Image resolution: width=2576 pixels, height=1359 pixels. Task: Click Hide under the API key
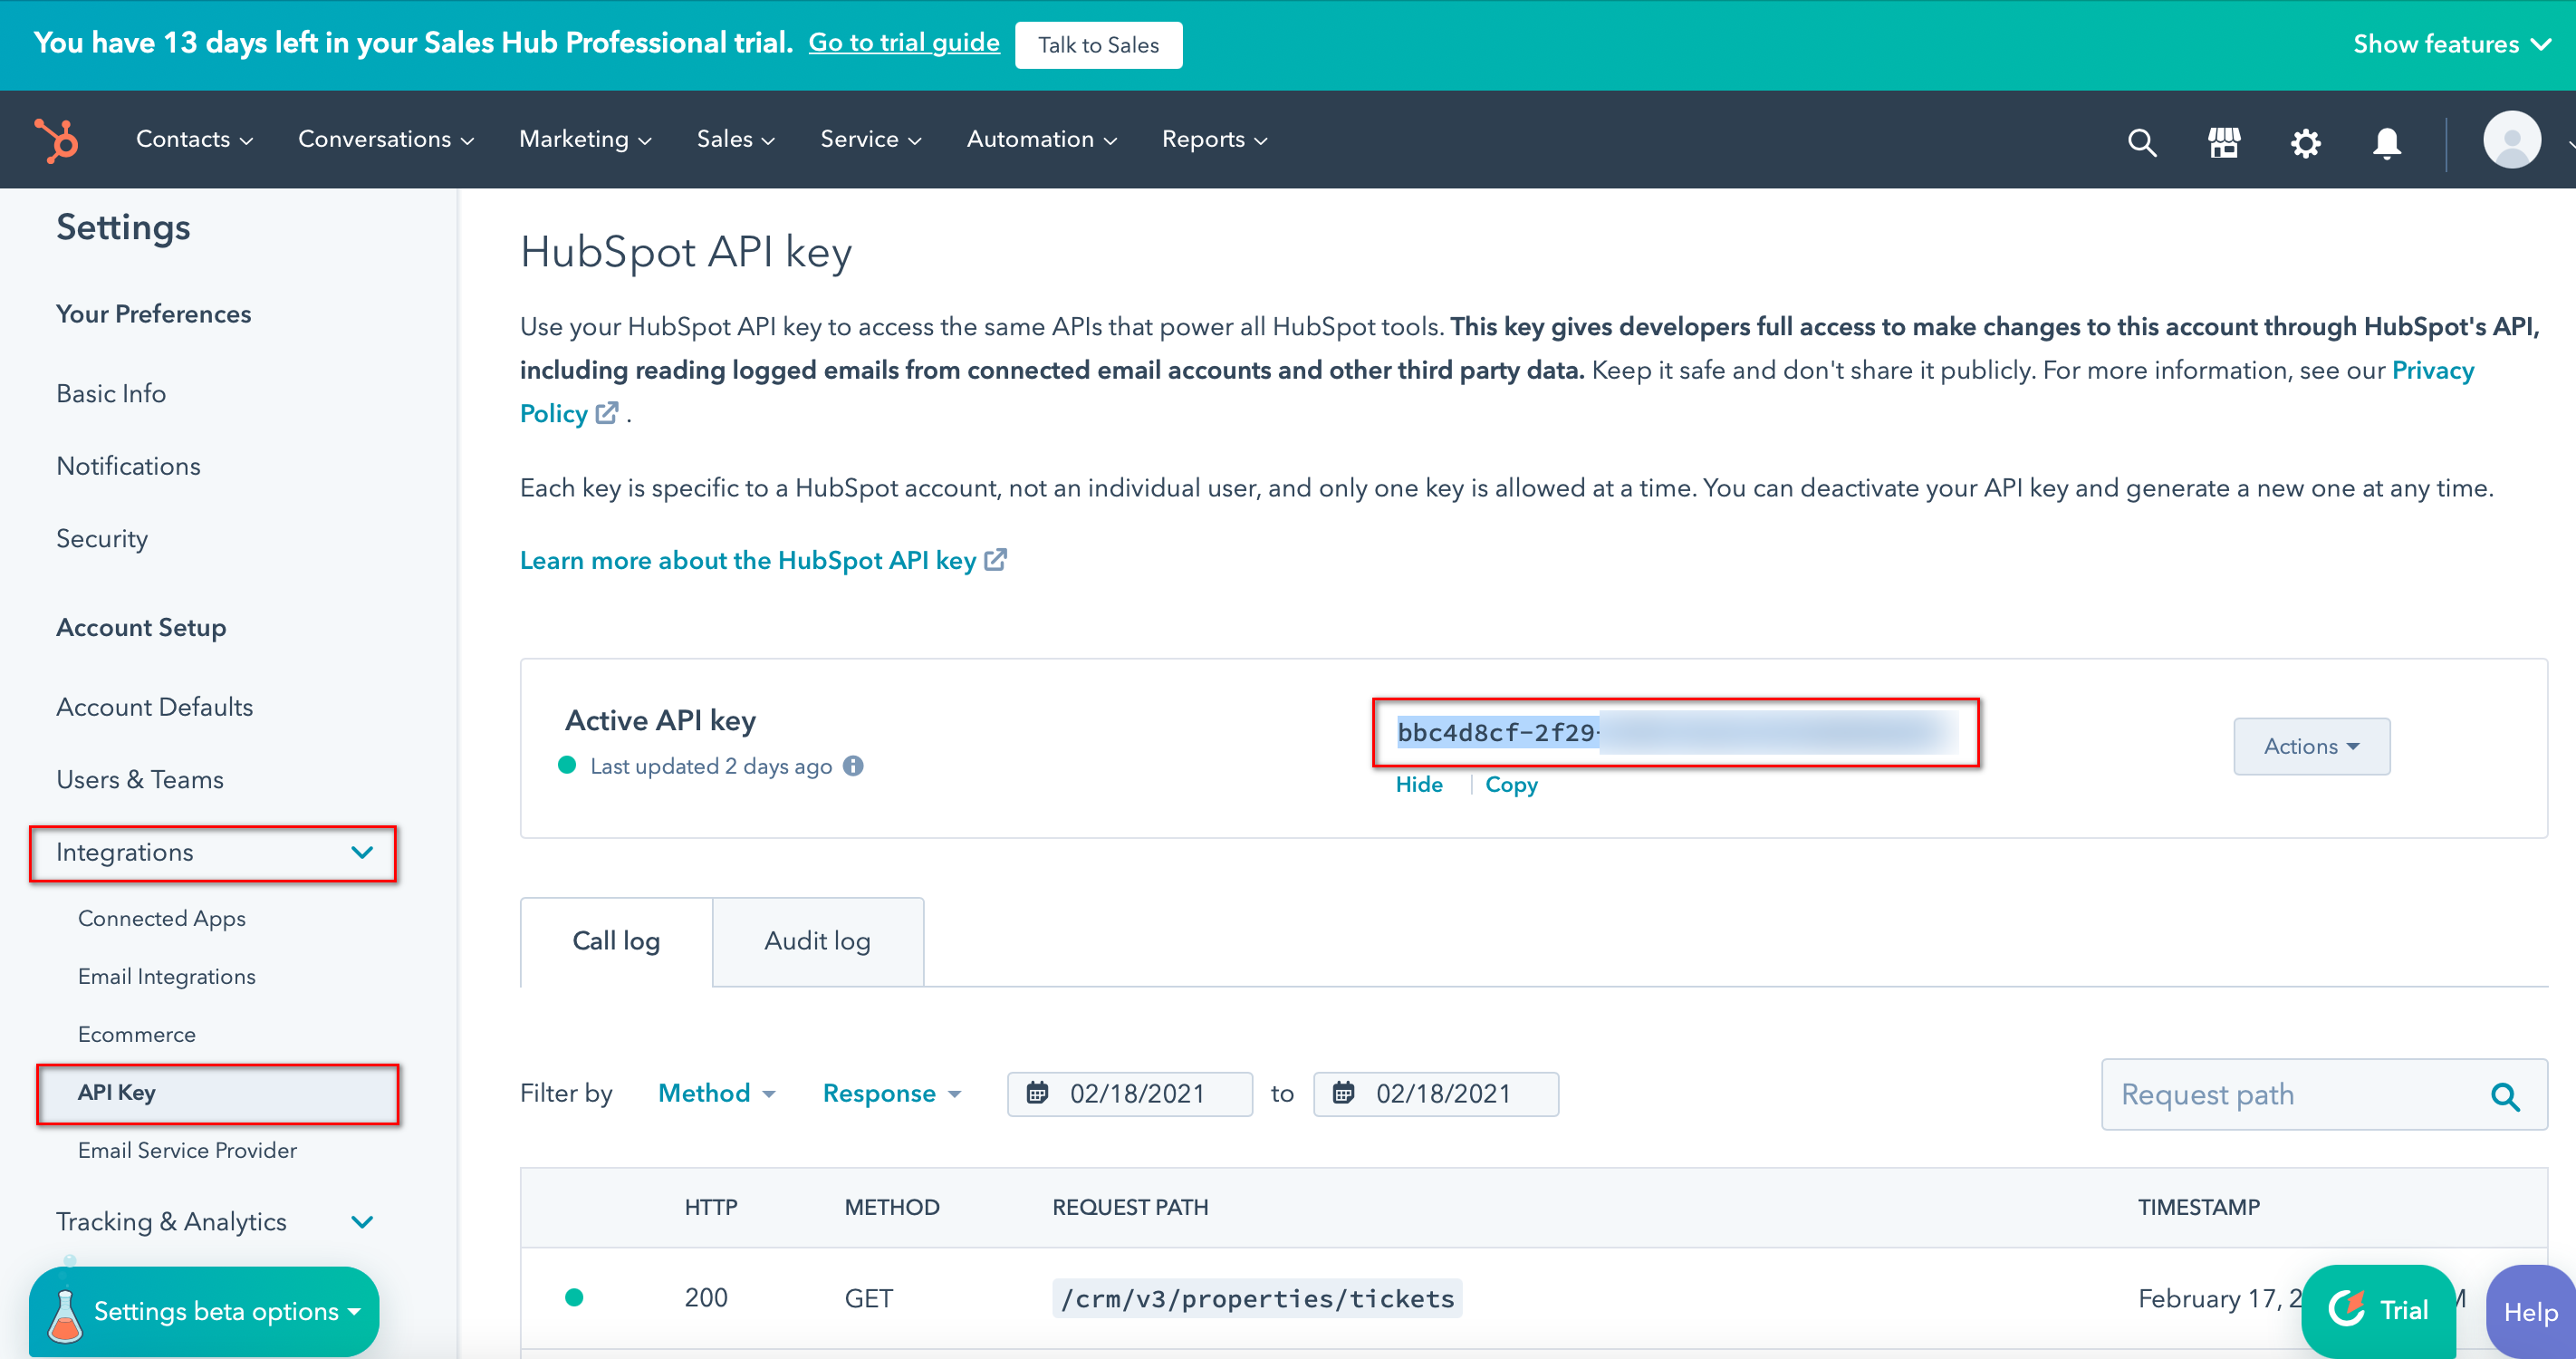click(1419, 785)
